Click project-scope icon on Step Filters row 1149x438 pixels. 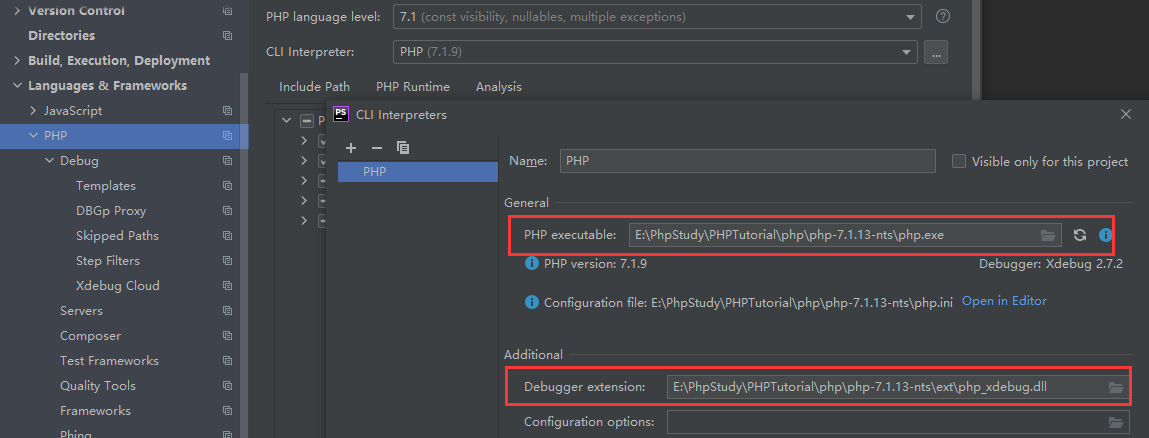coord(228,261)
